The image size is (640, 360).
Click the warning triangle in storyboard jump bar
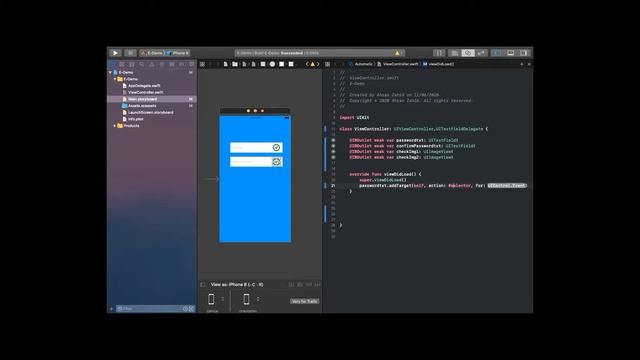click(x=313, y=64)
